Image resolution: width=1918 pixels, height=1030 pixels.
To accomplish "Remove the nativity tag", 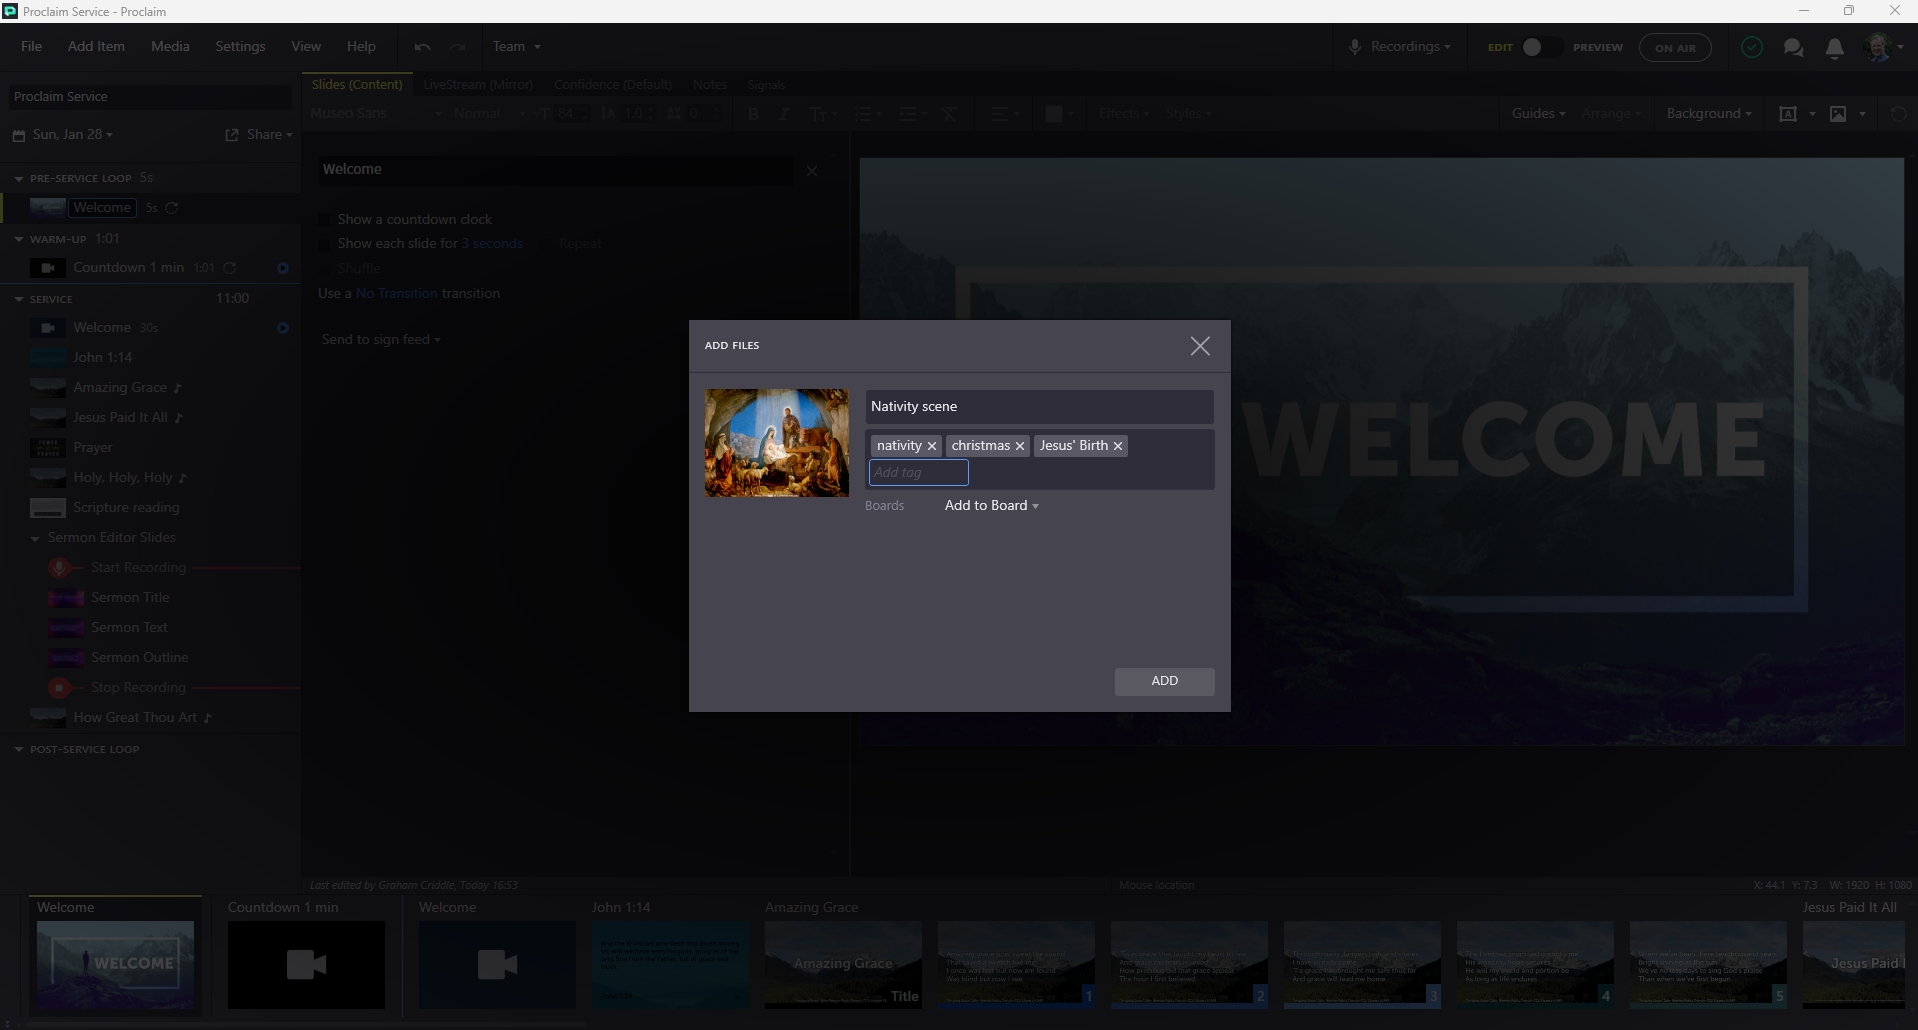I will click(931, 446).
